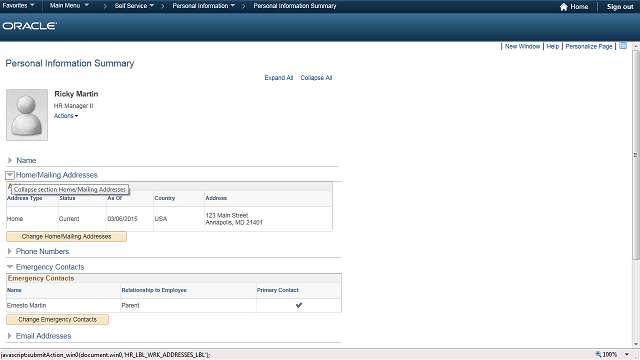640x360 pixels.
Task: Click the page vertical scrollbar thumb
Action: [x=636, y=155]
